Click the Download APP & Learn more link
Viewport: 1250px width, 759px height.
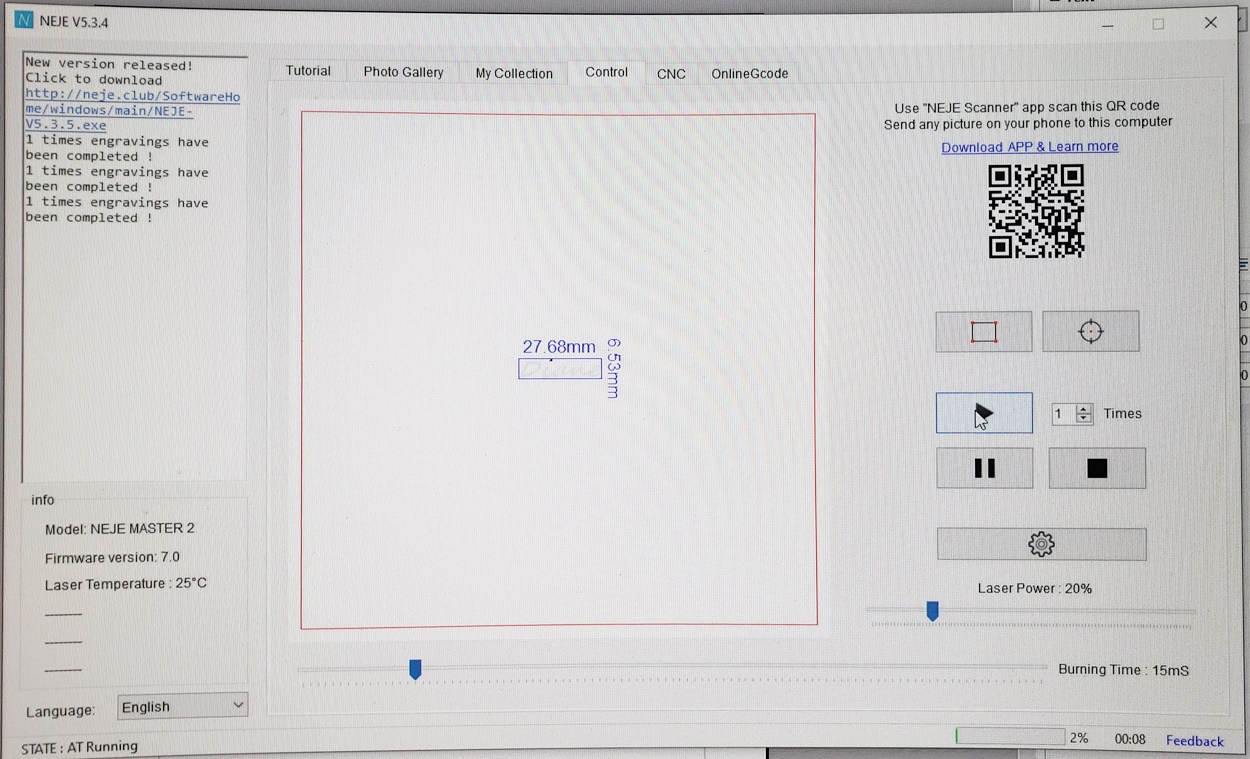(1030, 147)
